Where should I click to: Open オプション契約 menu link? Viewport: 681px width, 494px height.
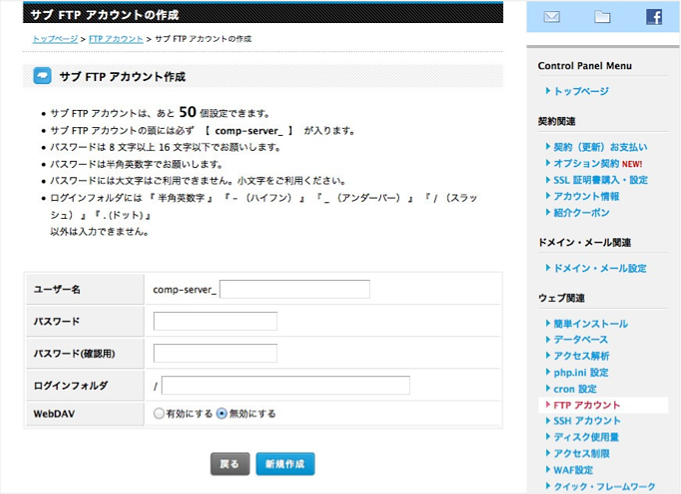[x=586, y=164]
